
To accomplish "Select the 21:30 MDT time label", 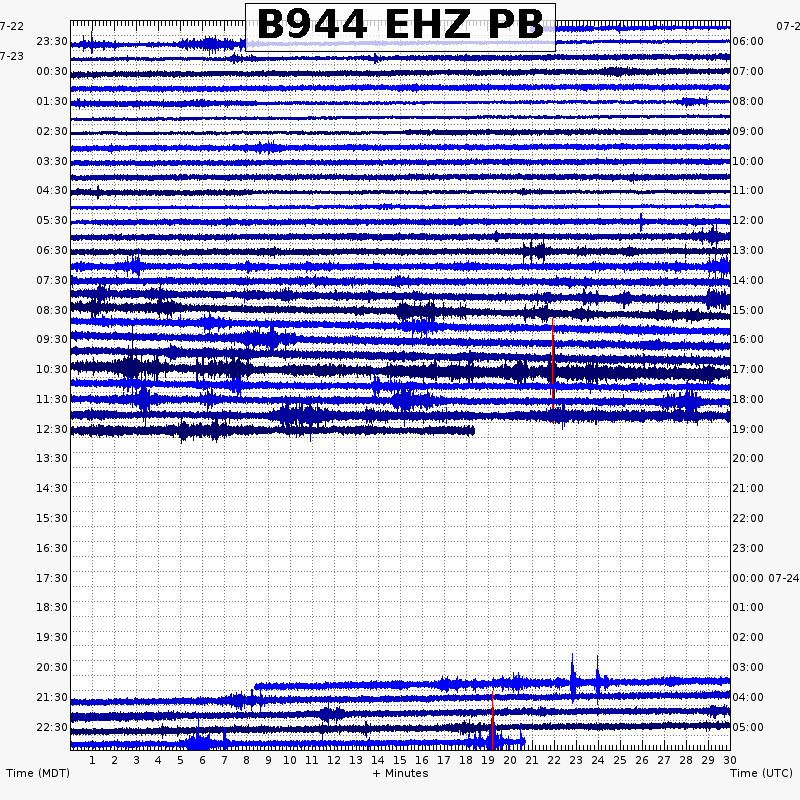I will (x=52, y=697).
